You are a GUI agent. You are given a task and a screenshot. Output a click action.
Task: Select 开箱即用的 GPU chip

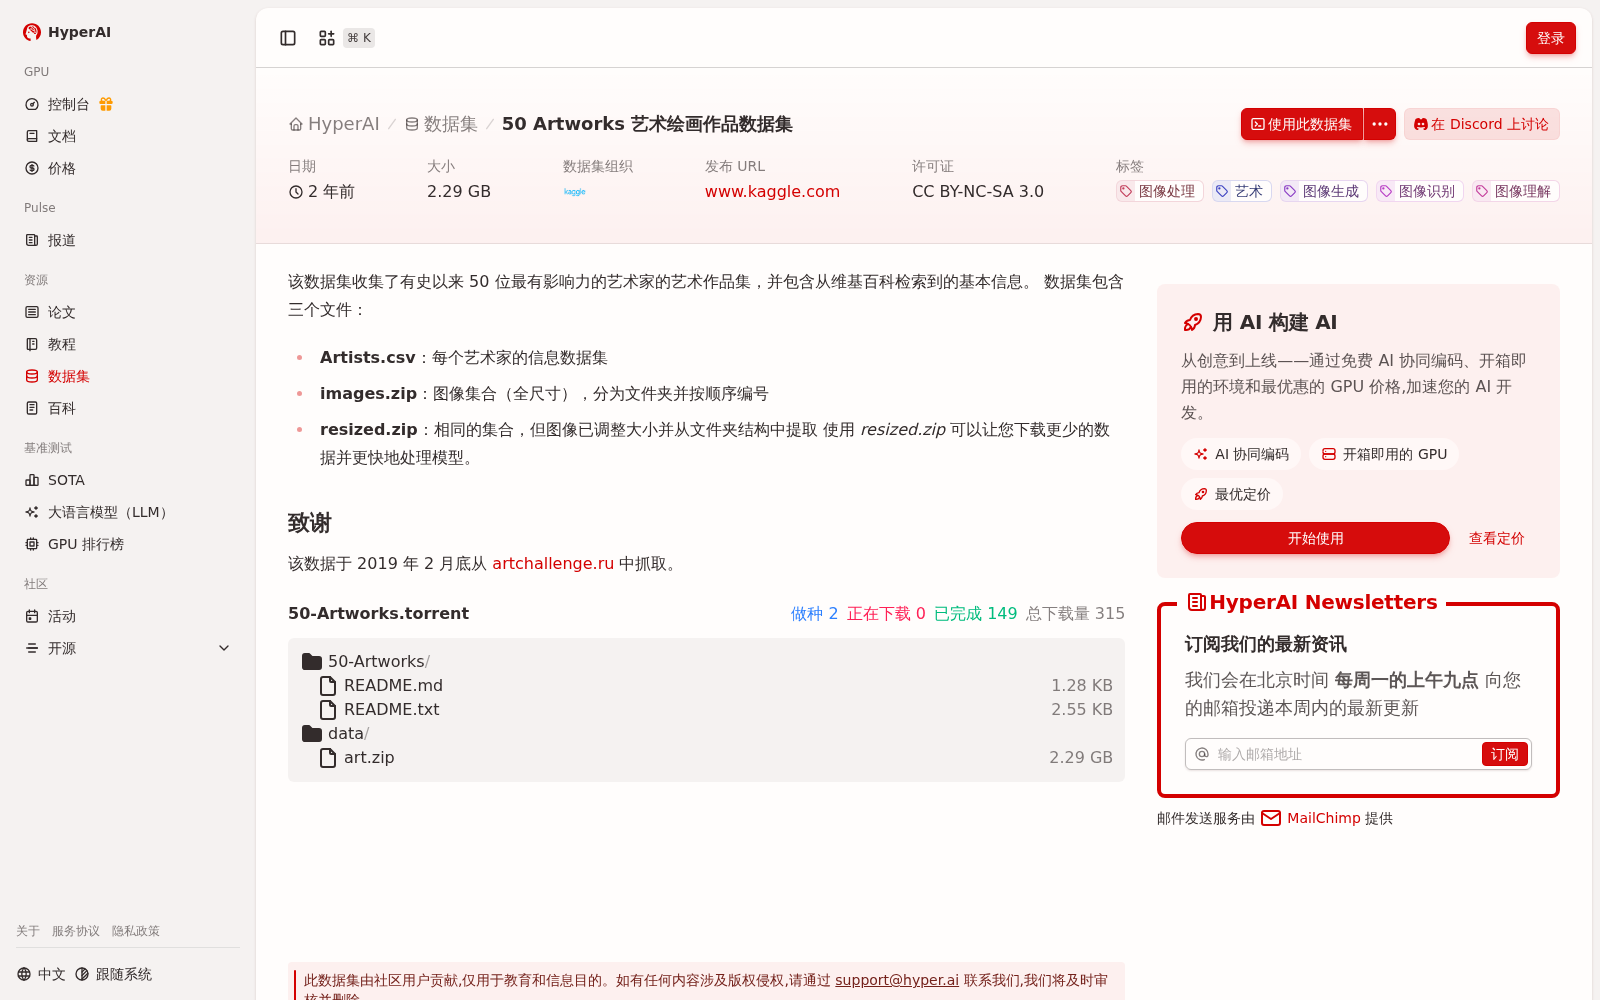pyautogui.click(x=1384, y=454)
